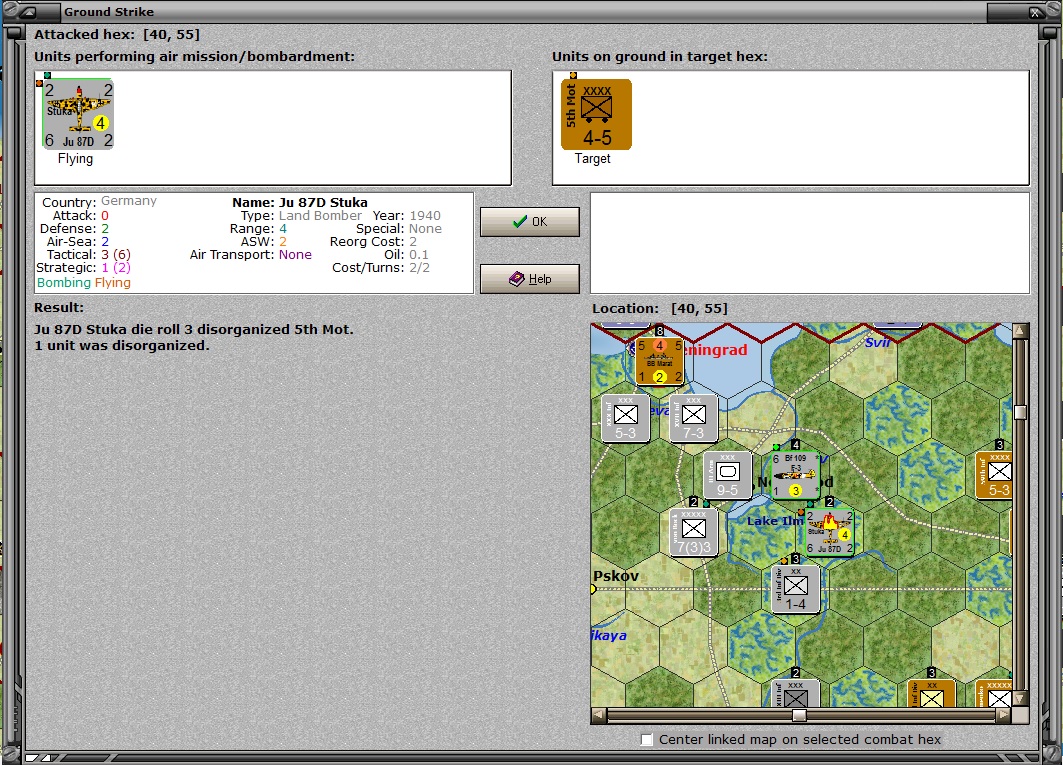1063x765 pixels.
Task: Select the 7(3)3 army group HQ counter
Action: tap(694, 532)
